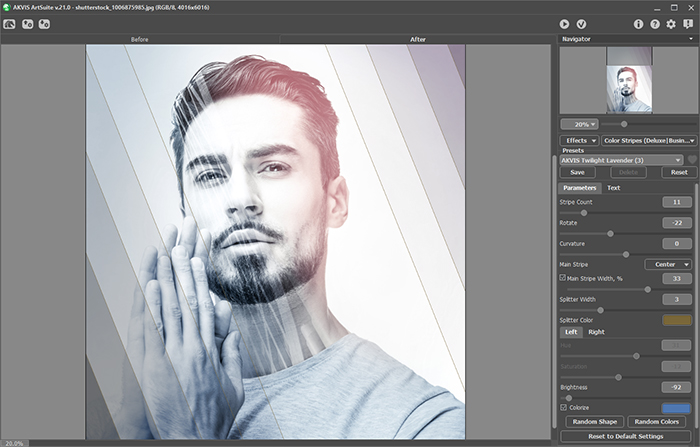This screenshot has height=447, width=700.
Task: Click Reset to Default Settings button
Action: click(627, 435)
